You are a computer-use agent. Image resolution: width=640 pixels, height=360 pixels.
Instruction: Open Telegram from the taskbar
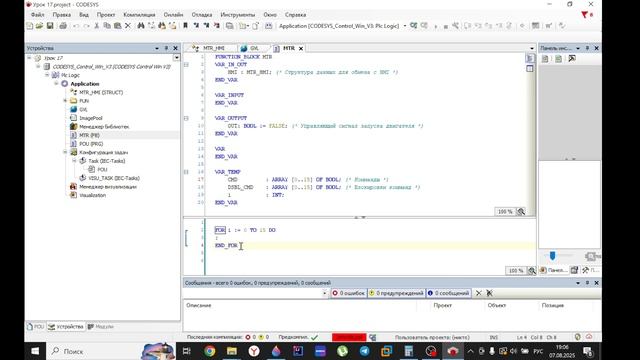364,351
